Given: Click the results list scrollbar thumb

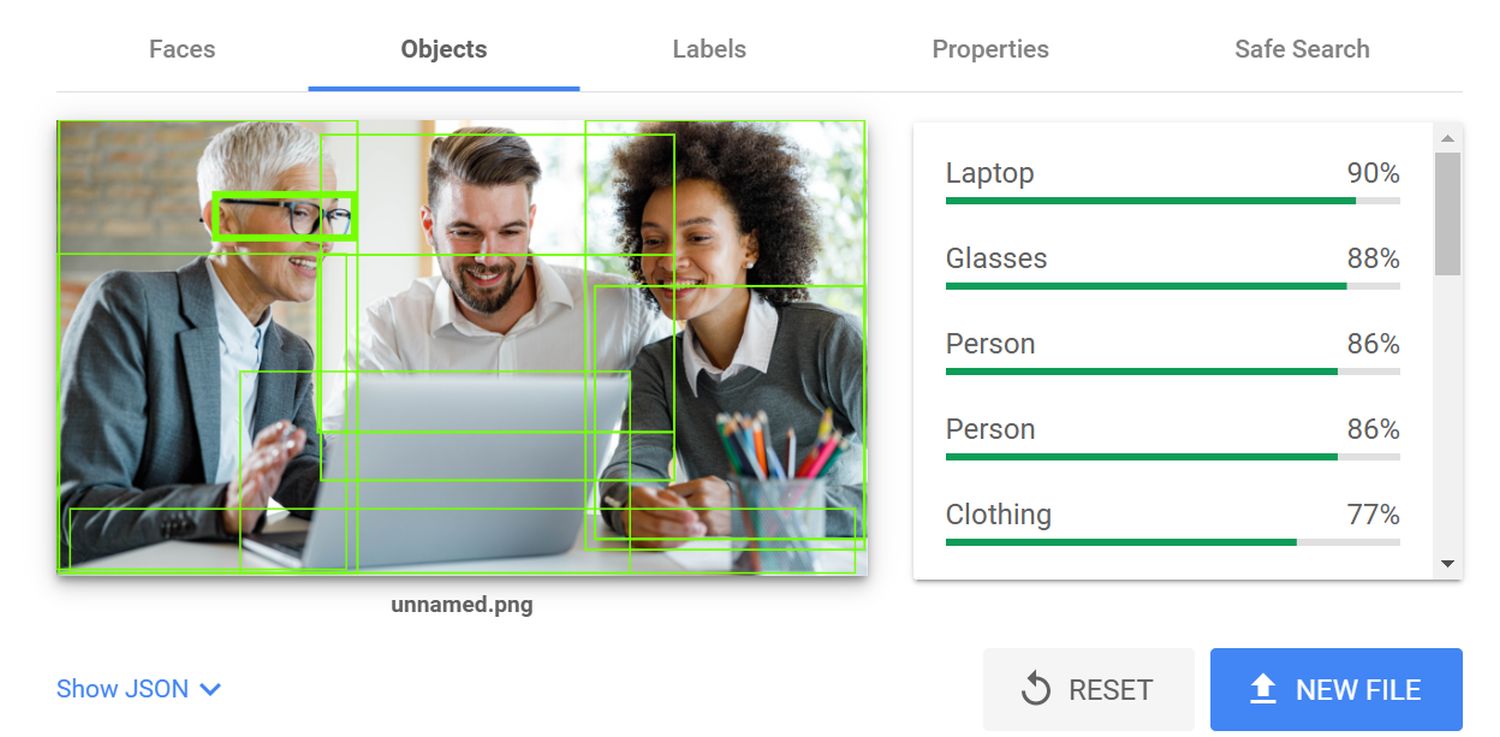Looking at the screenshot, I should coord(1448,213).
